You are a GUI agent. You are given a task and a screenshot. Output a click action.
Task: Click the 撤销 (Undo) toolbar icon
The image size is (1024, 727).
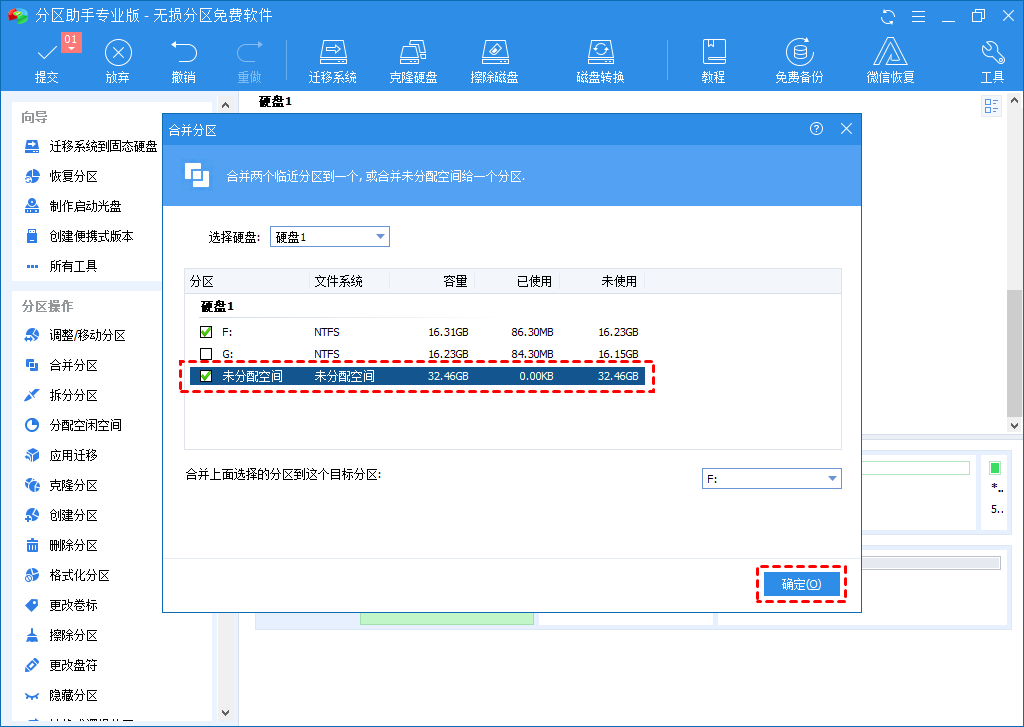coord(183,61)
